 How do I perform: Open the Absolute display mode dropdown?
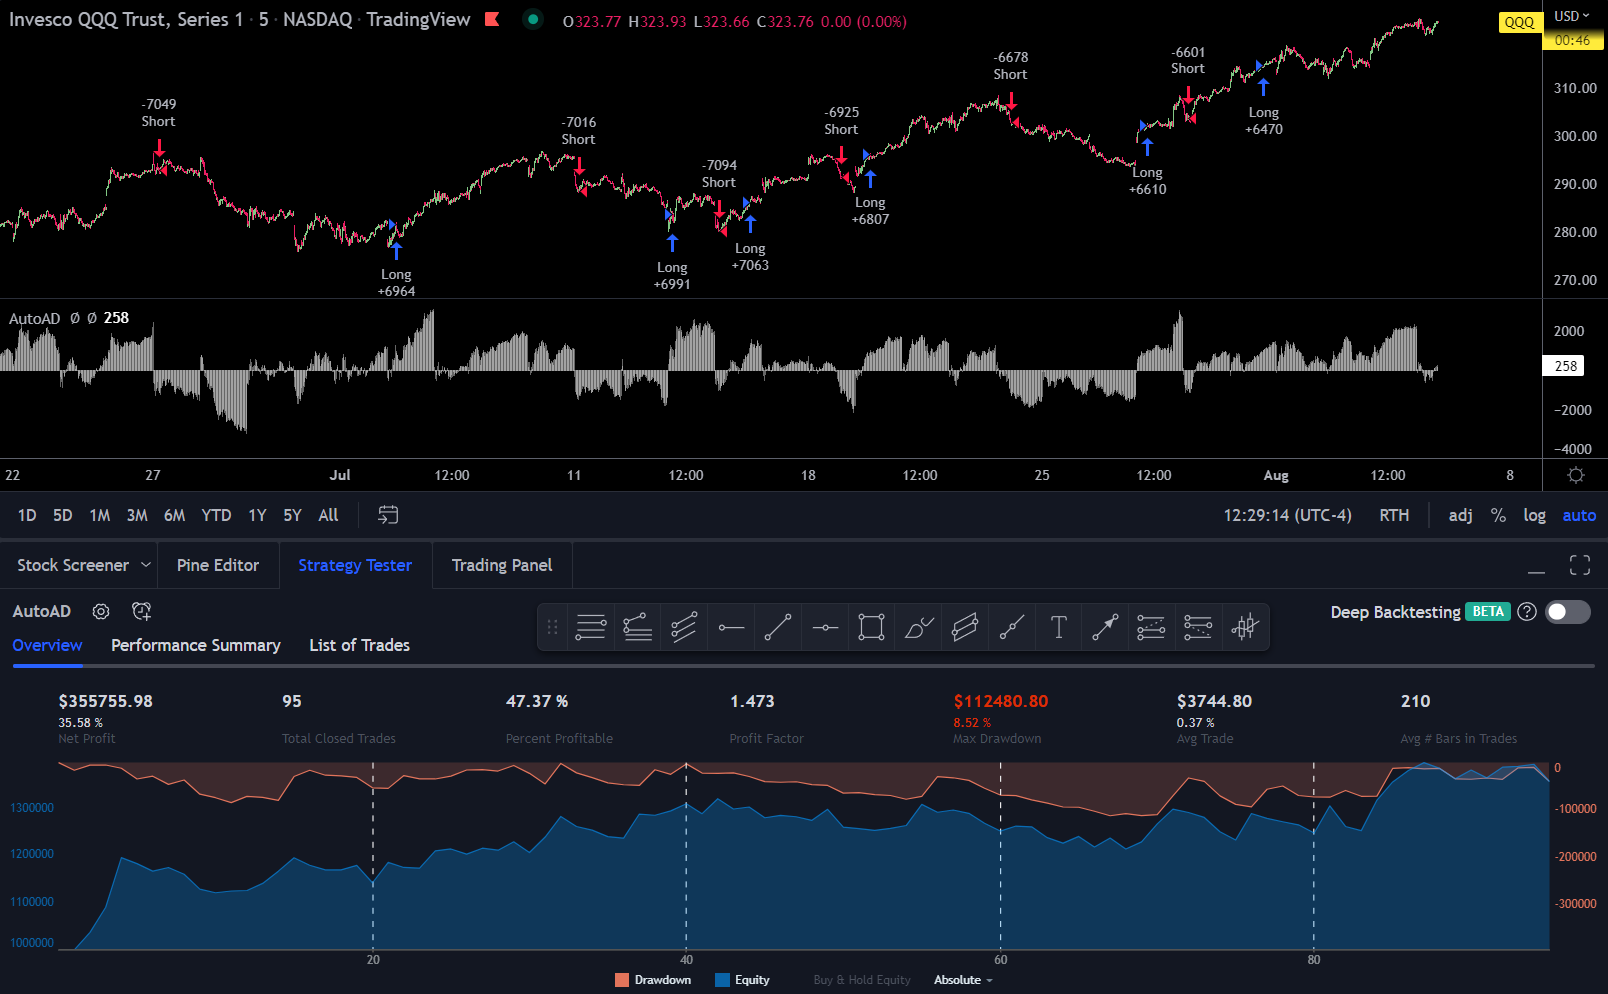[963, 980]
